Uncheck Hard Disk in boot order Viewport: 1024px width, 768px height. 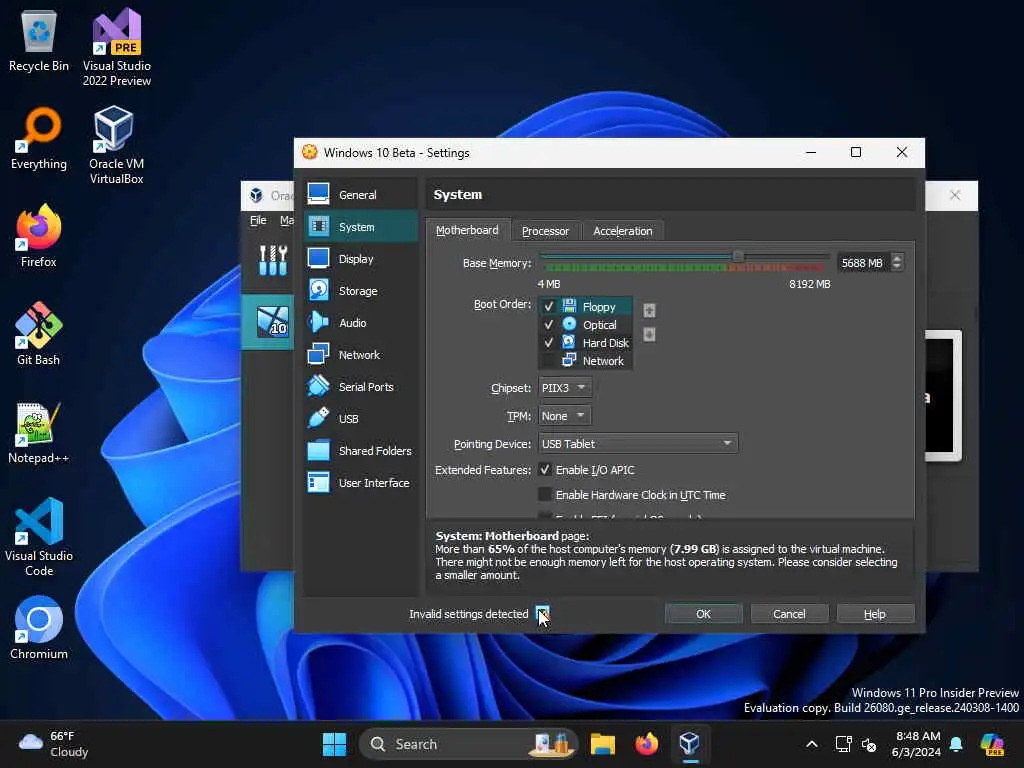[549, 342]
